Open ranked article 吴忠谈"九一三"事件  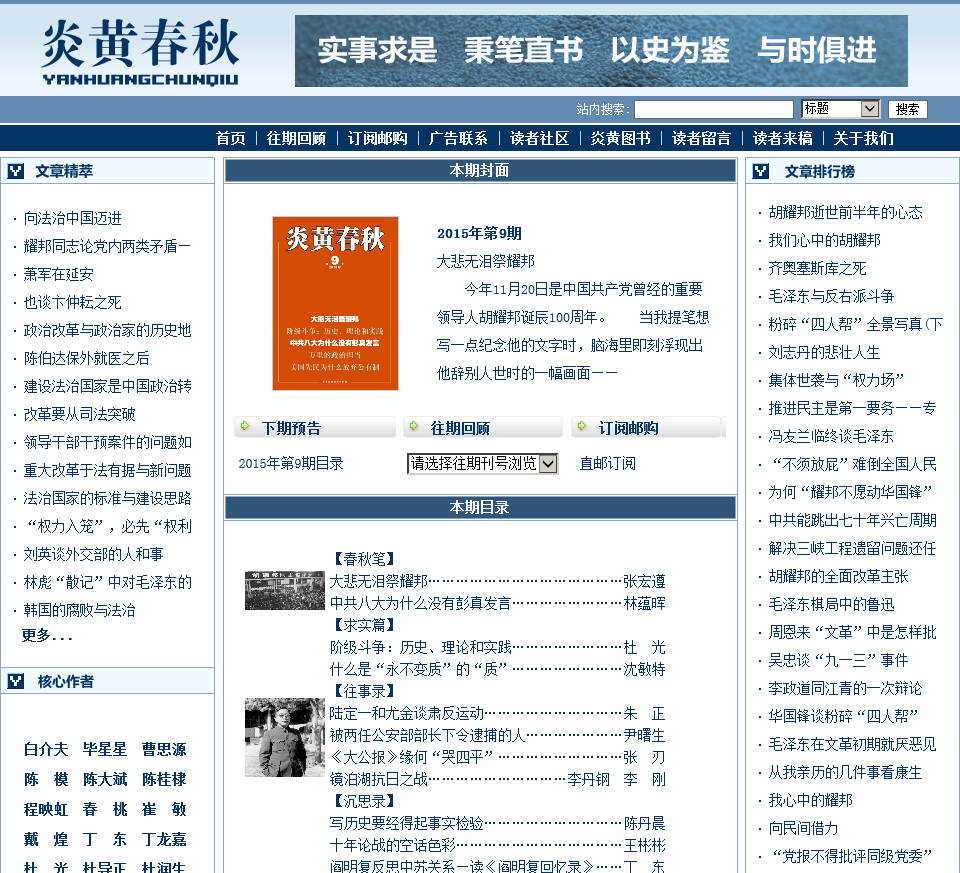(x=838, y=661)
